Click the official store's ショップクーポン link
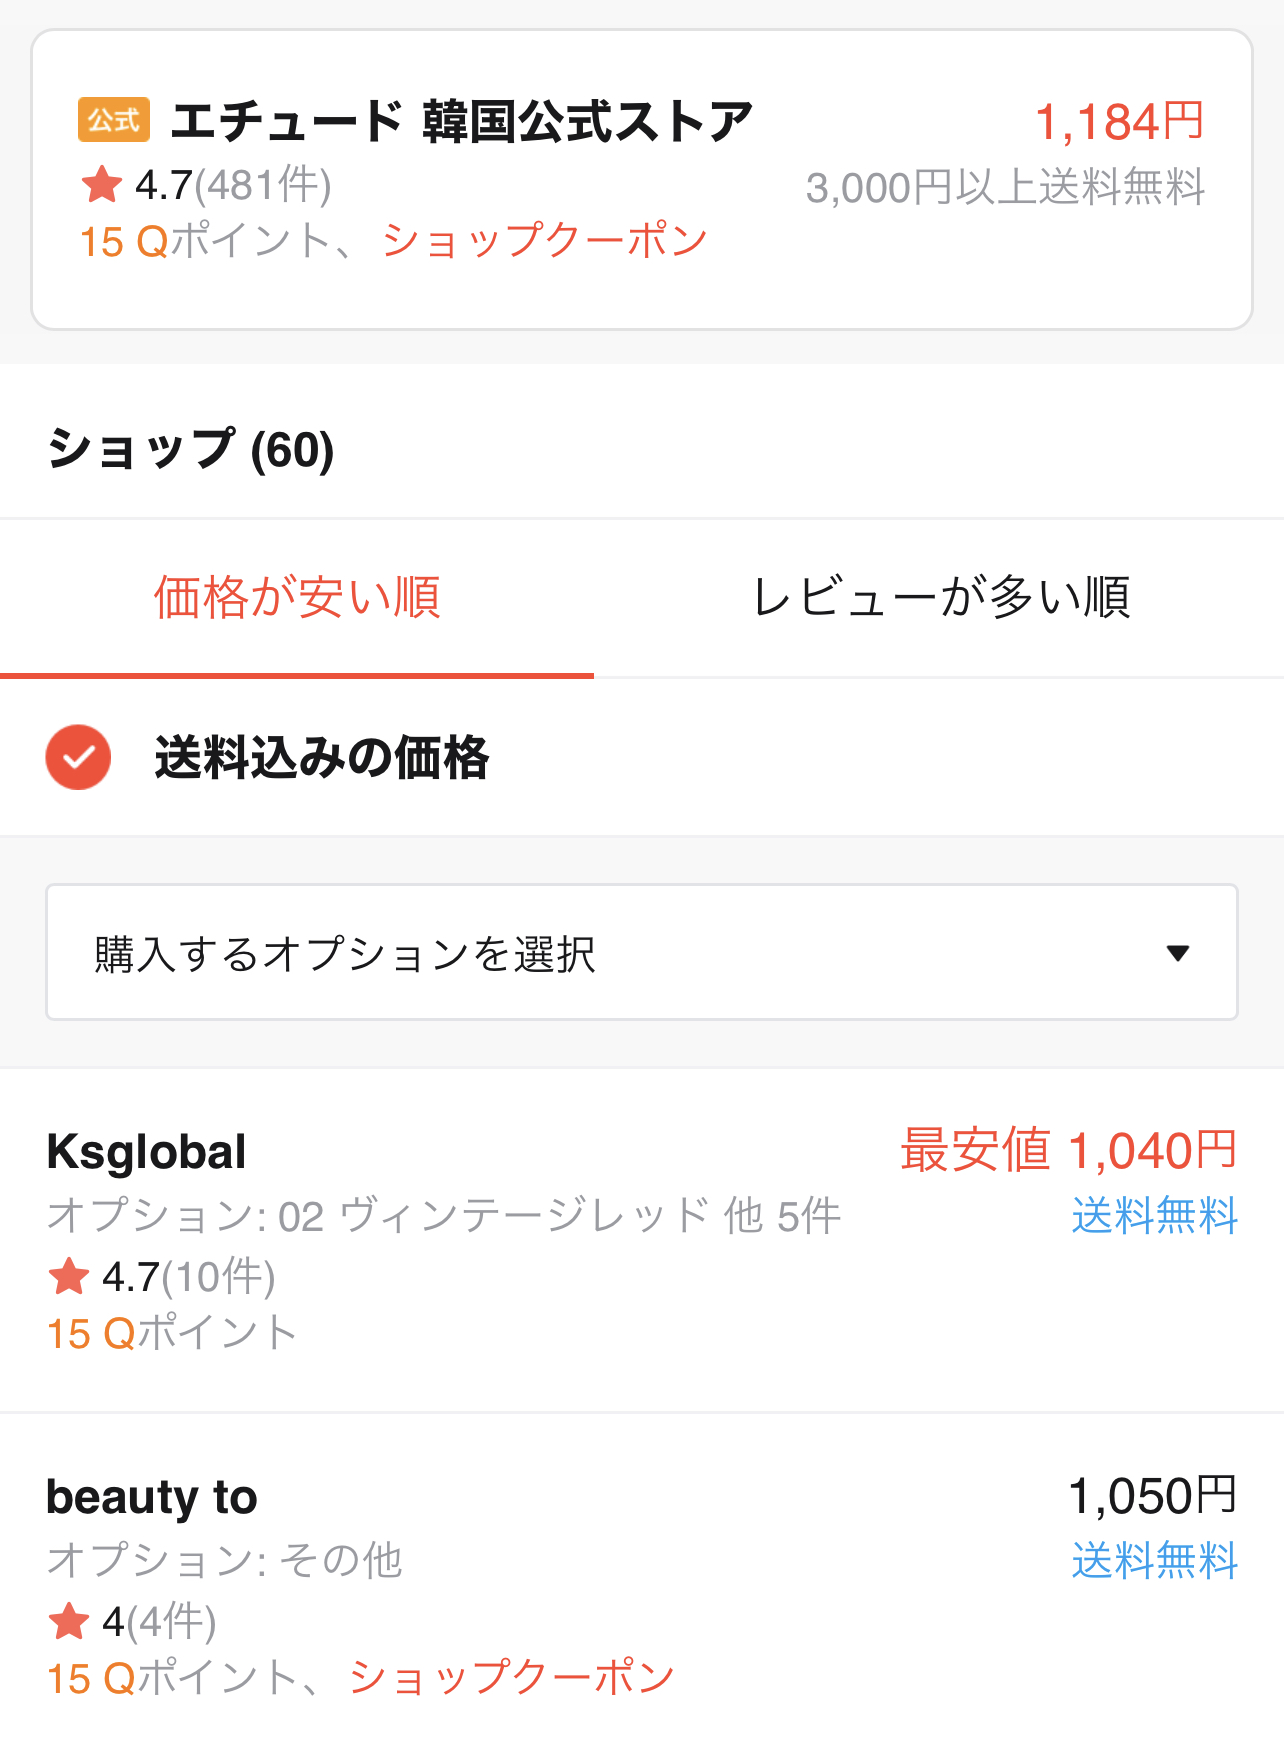 coord(545,241)
